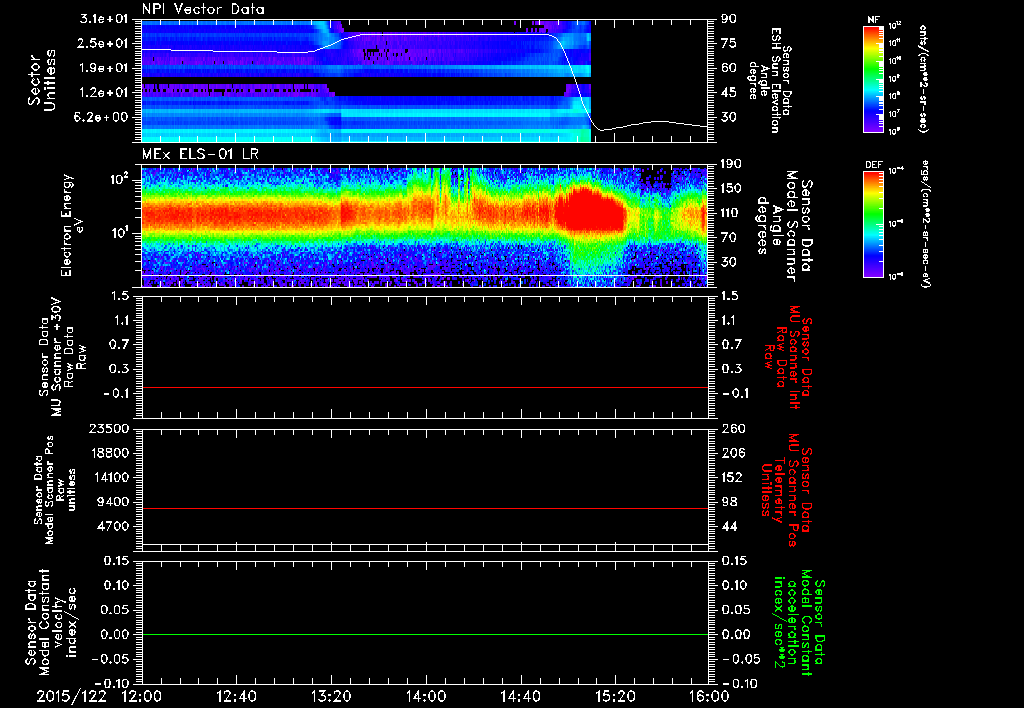Click the time tick label '14:00'
The image size is (1024, 708).
pyautogui.click(x=426, y=696)
